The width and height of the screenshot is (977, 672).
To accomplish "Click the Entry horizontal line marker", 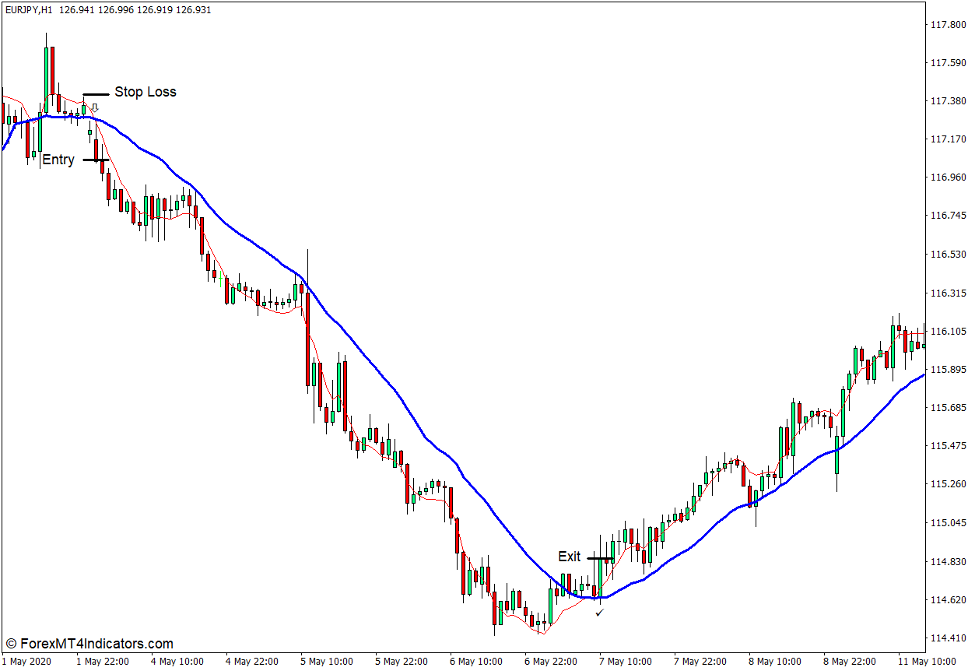I will point(96,160).
